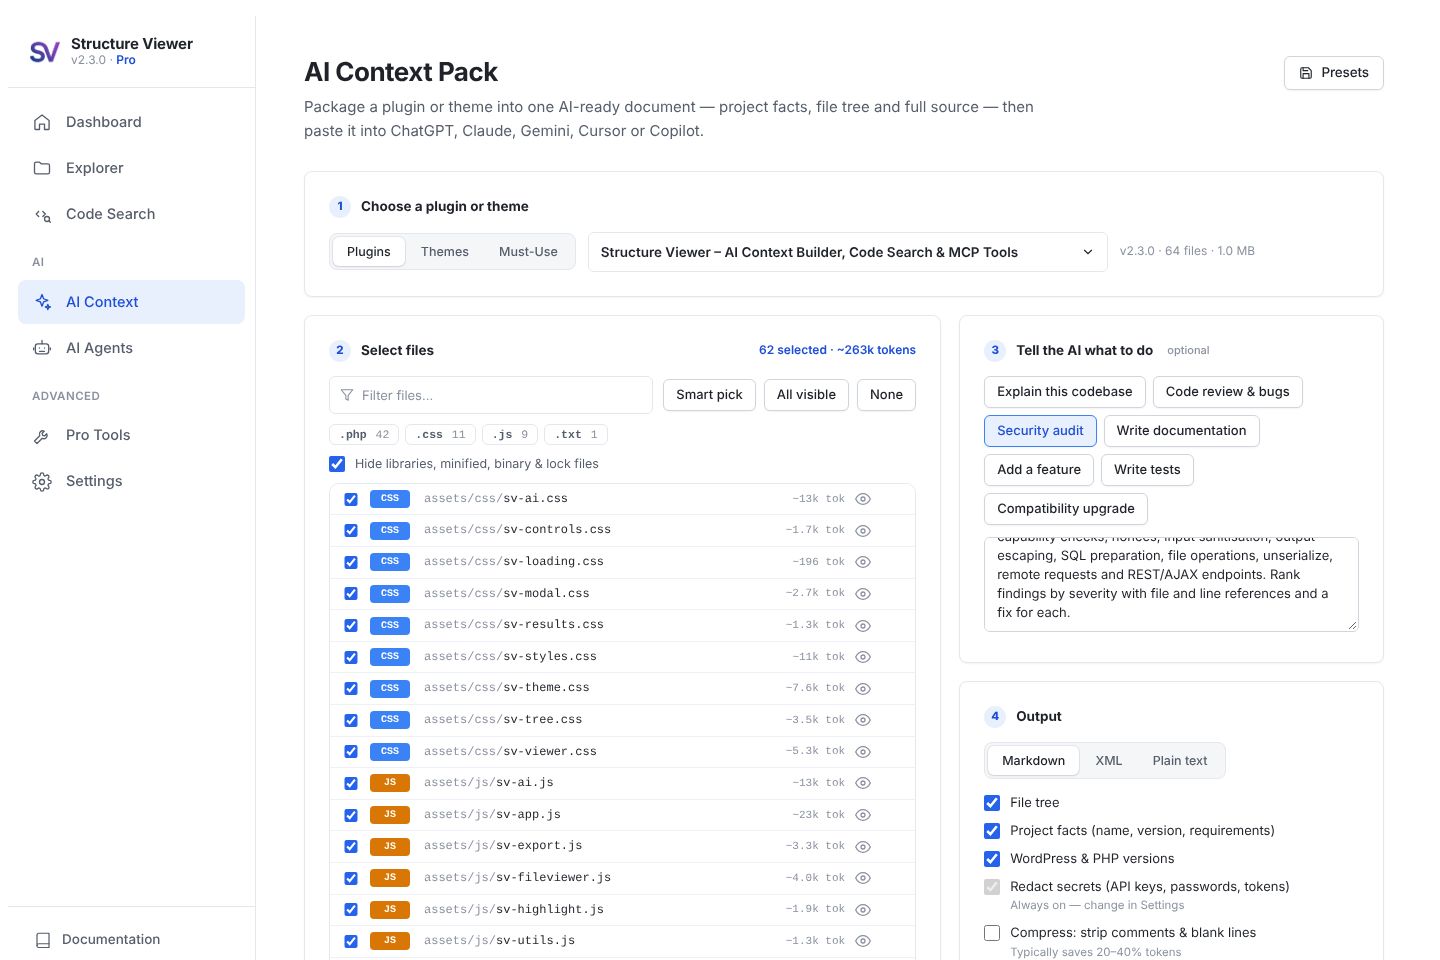The width and height of the screenshot is (1440, 960).
Task: Preview sv-styles.css with its eye icon
Action: coord(863,657)
